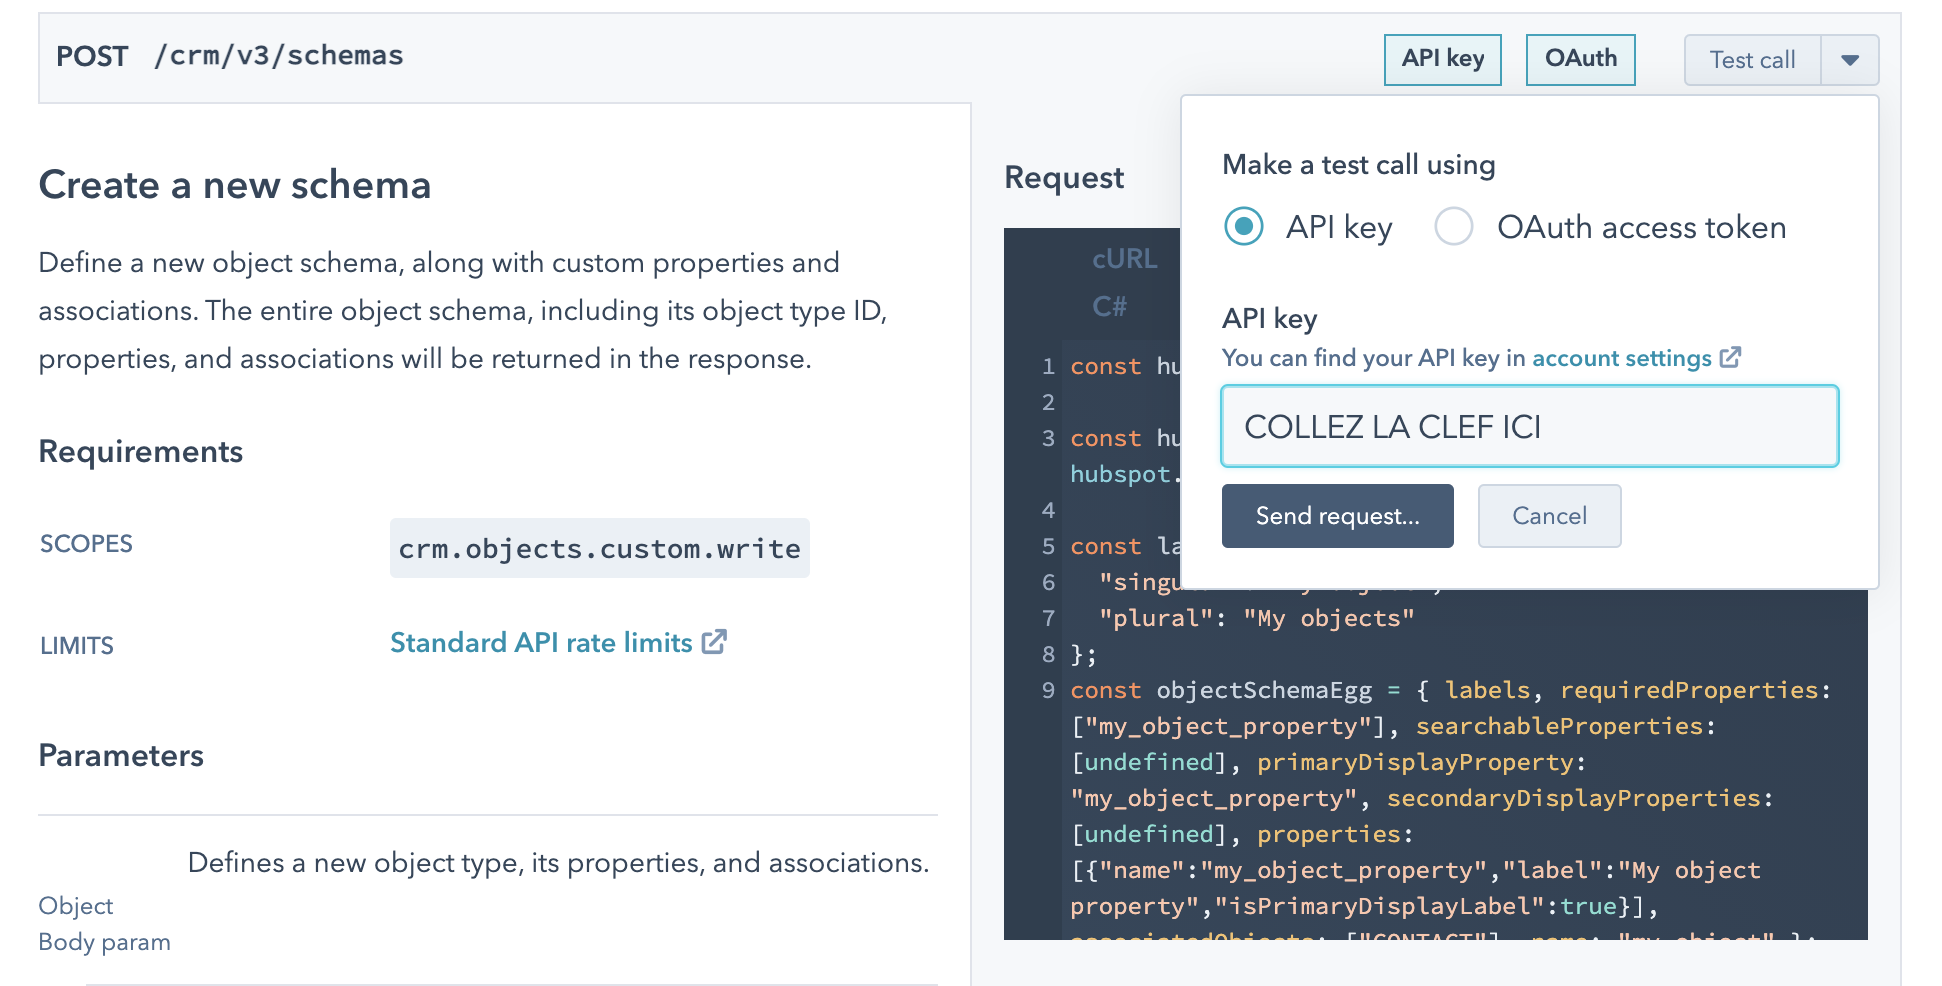The image size is (1942, 986).
Task: Click the Object Body param label
Action: pos(103,922)
